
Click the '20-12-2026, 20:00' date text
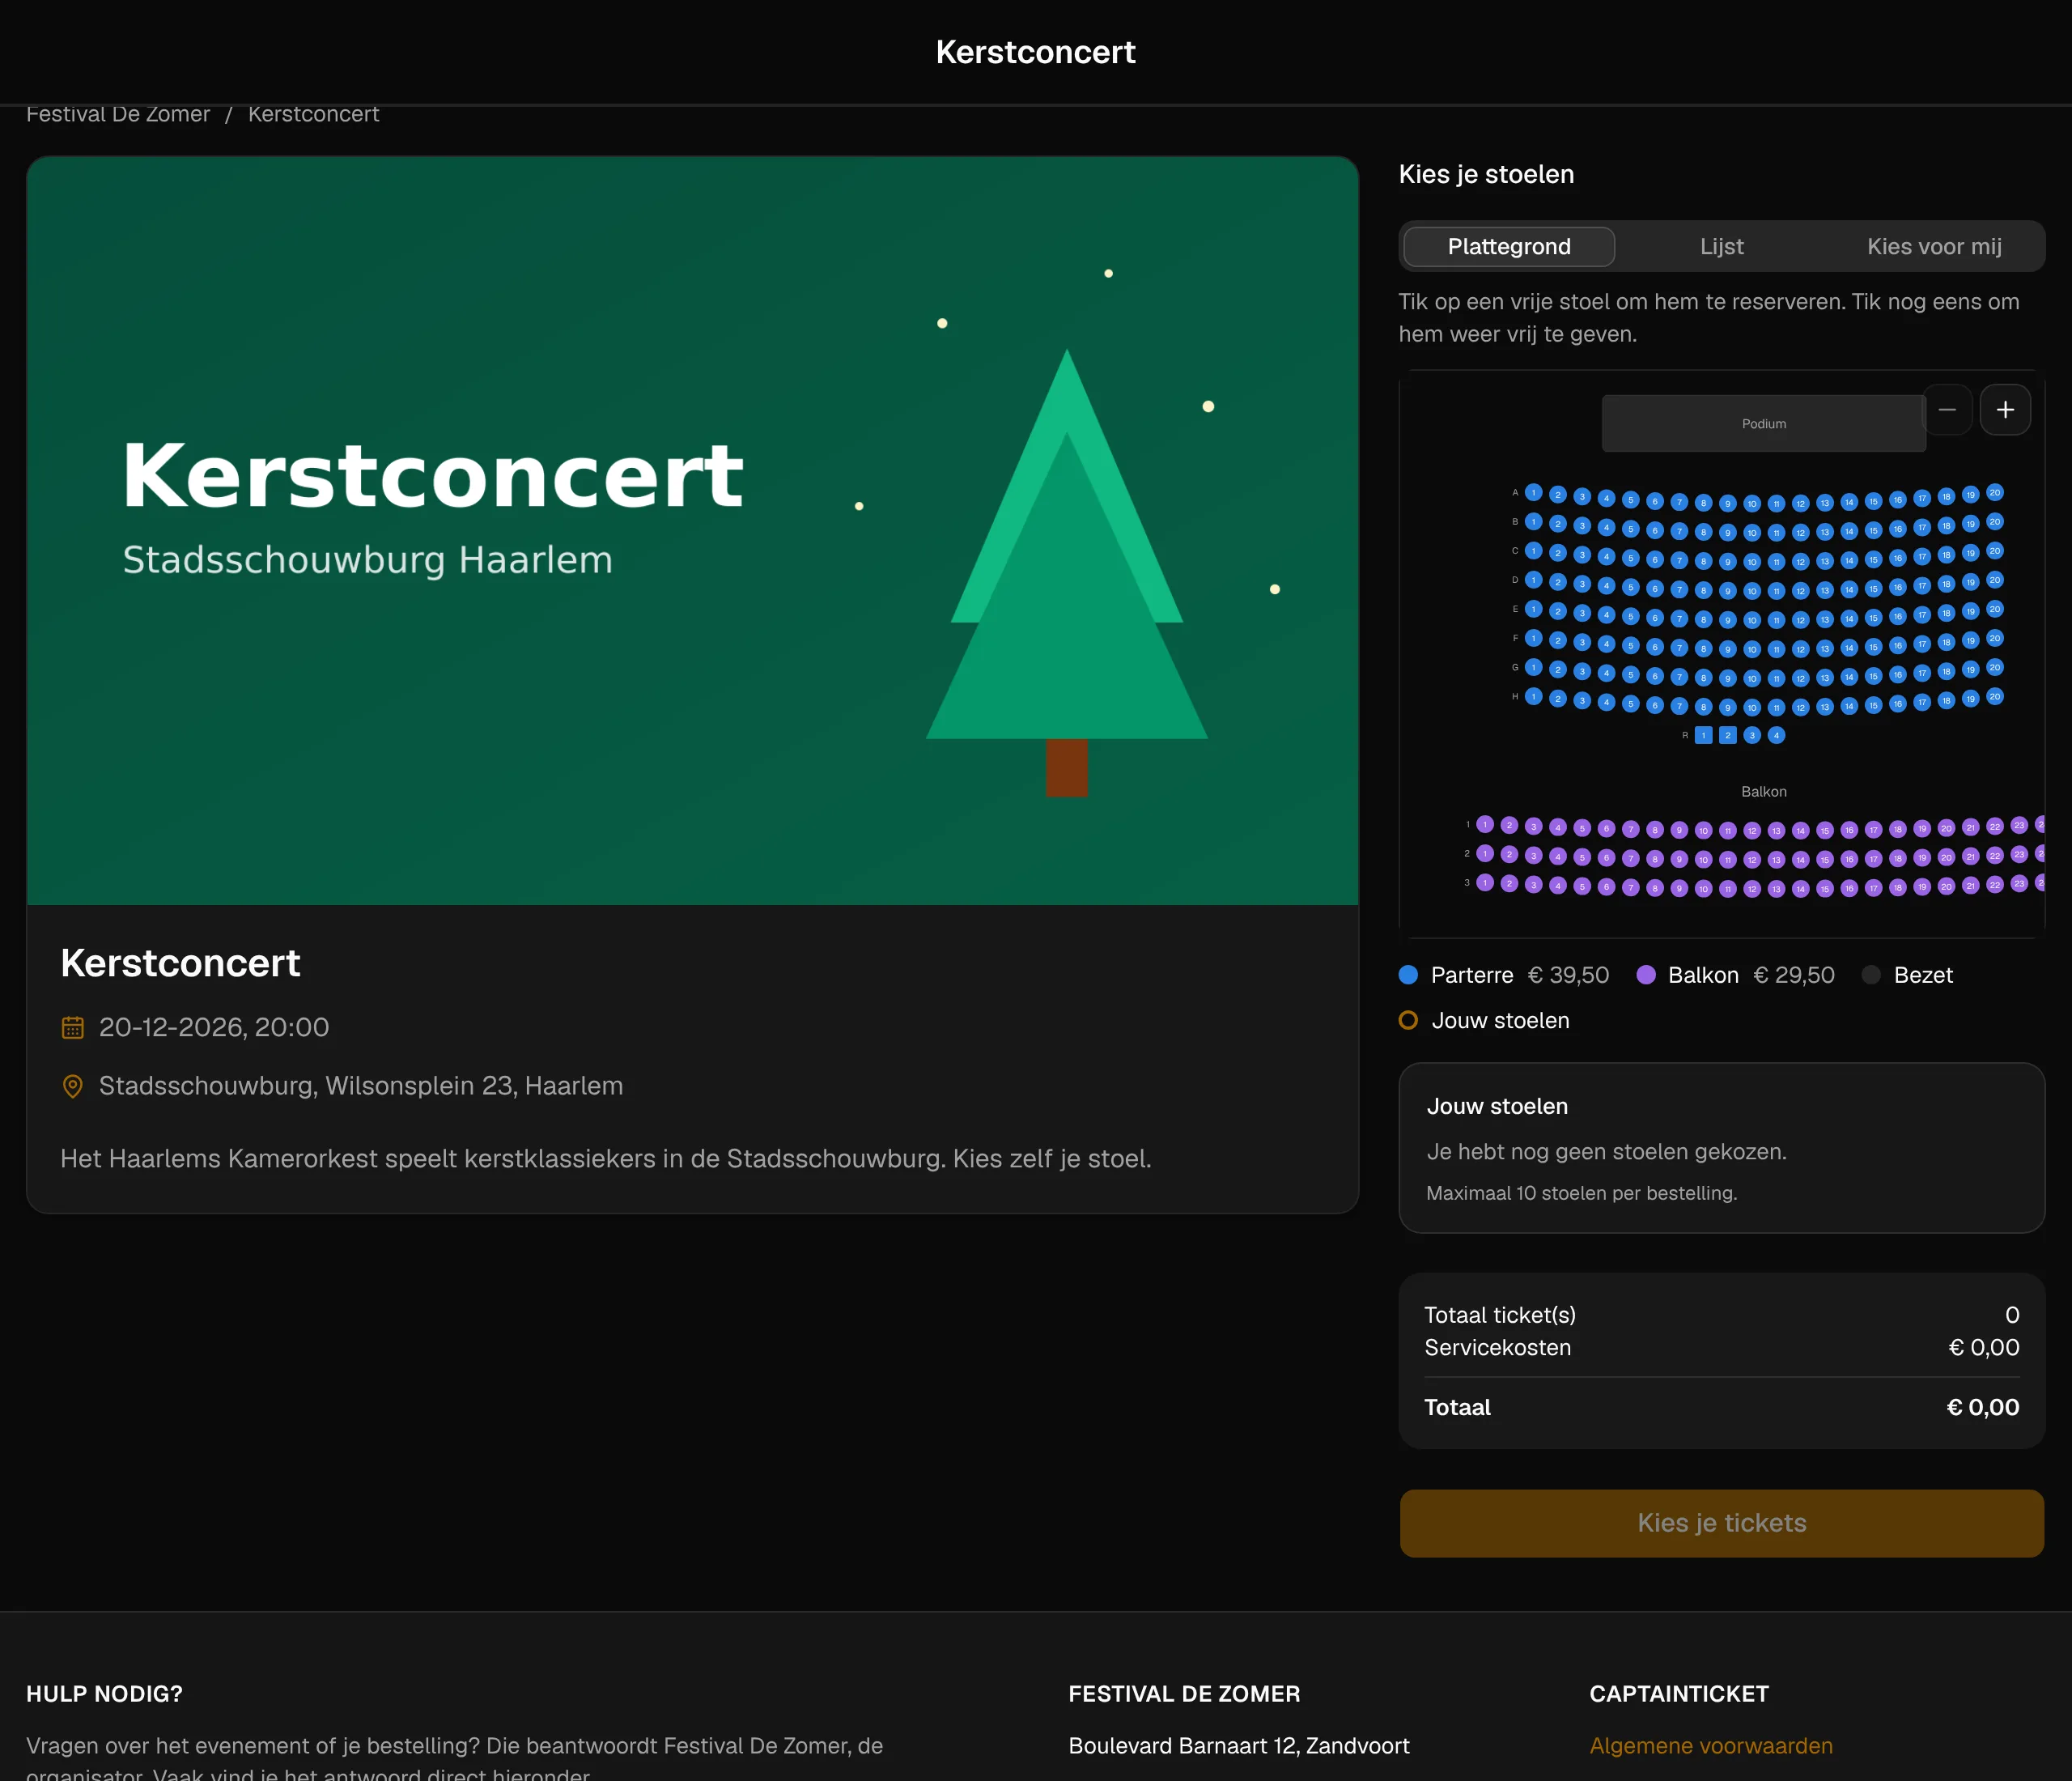click(x=214, y=1027)
